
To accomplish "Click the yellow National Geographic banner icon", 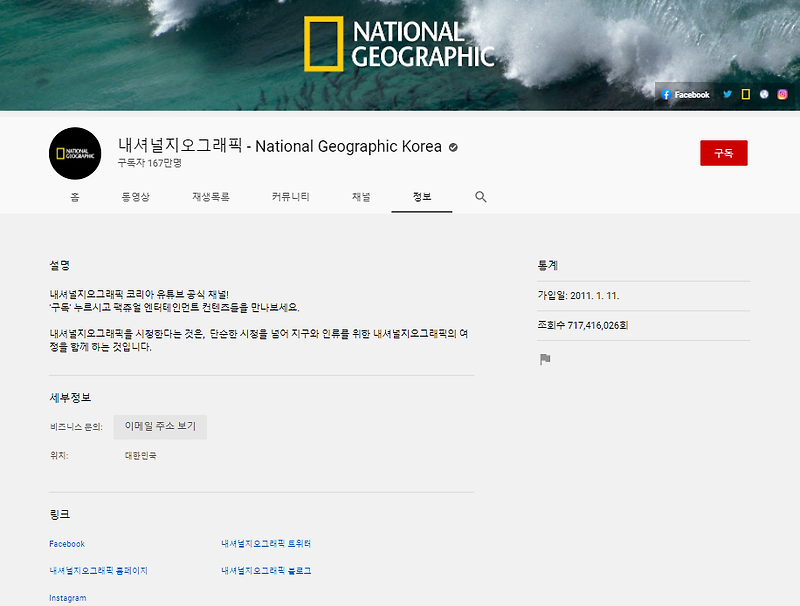I will 746,94.
